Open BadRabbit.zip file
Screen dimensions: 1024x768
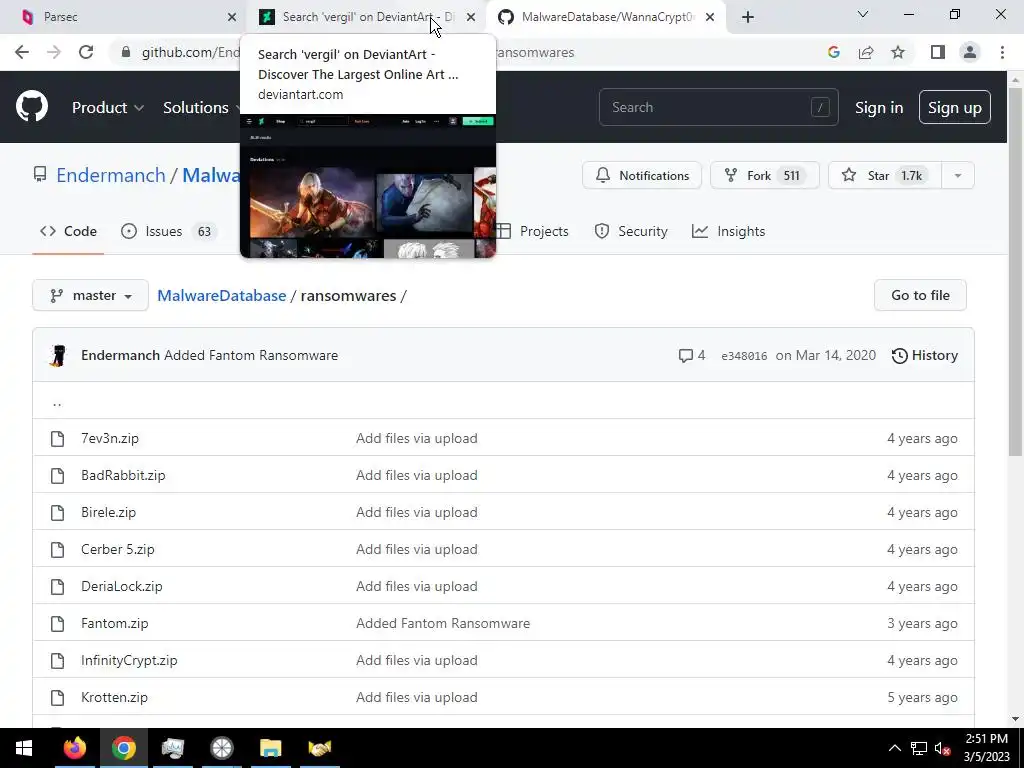(123, 475)
